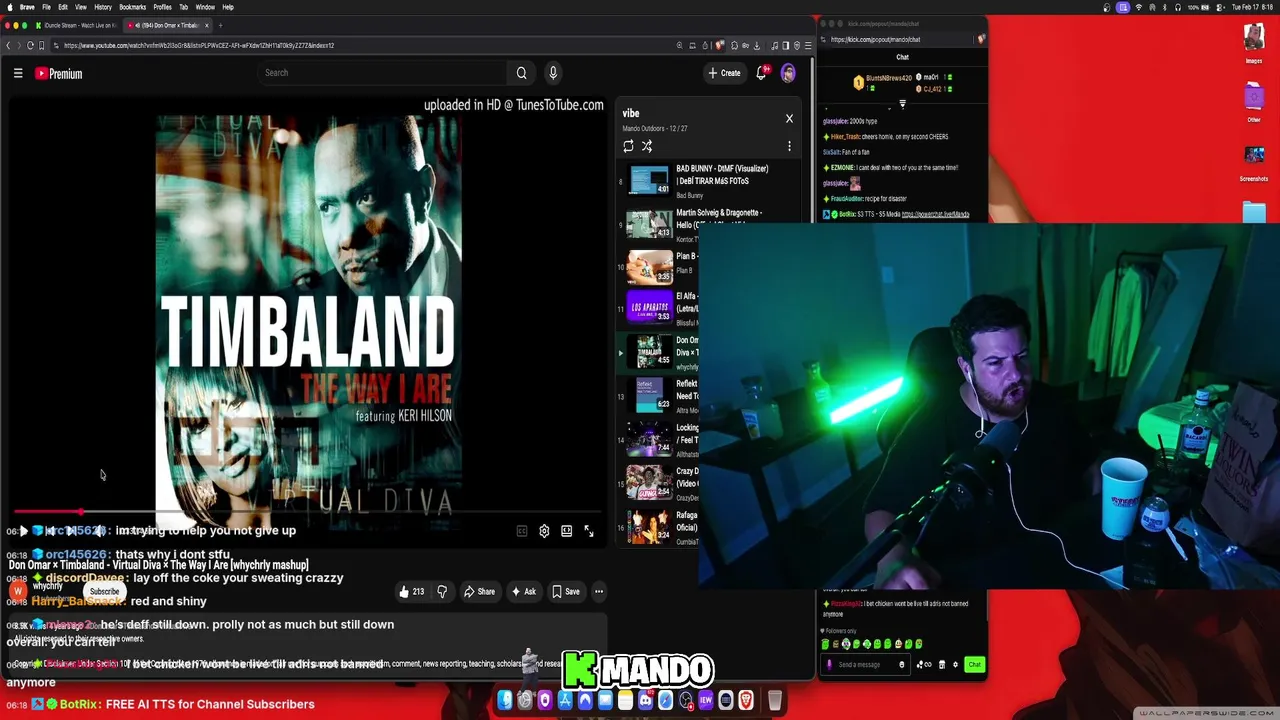
Task: Click the youtube.com address bar URL
Action: click(199, 45)
